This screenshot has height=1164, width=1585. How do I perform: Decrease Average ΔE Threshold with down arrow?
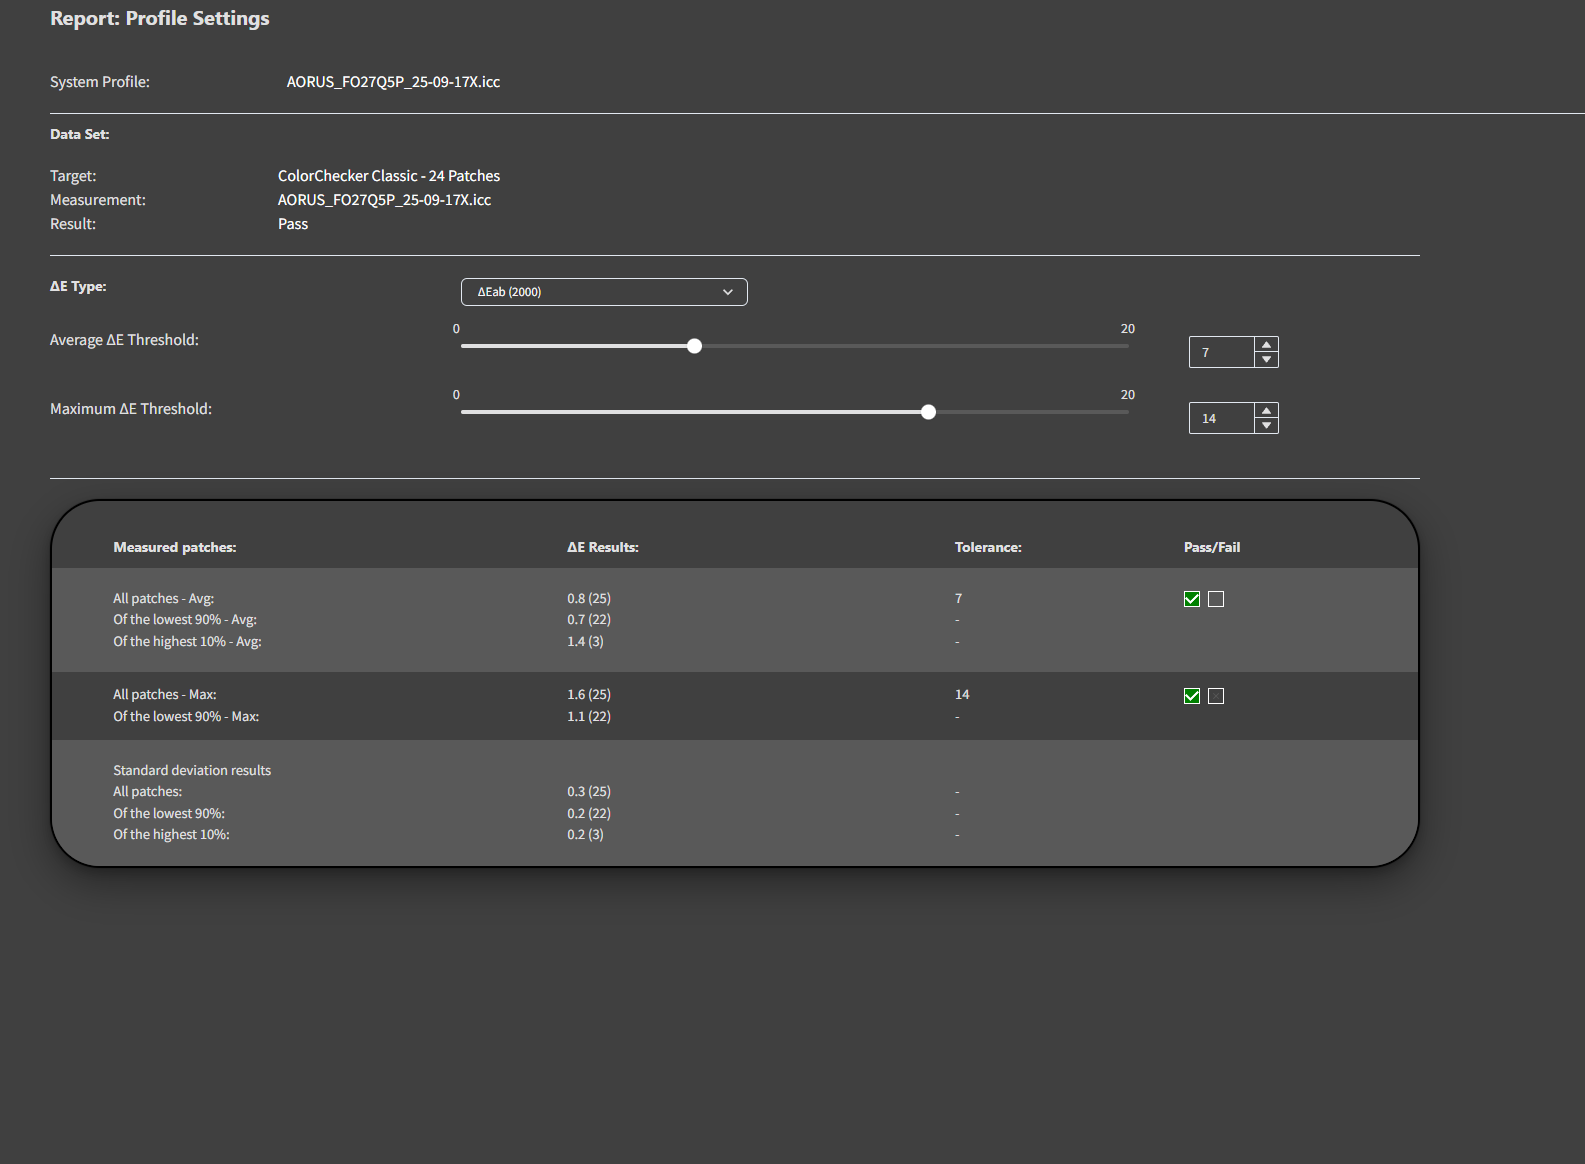(1266, 359)
